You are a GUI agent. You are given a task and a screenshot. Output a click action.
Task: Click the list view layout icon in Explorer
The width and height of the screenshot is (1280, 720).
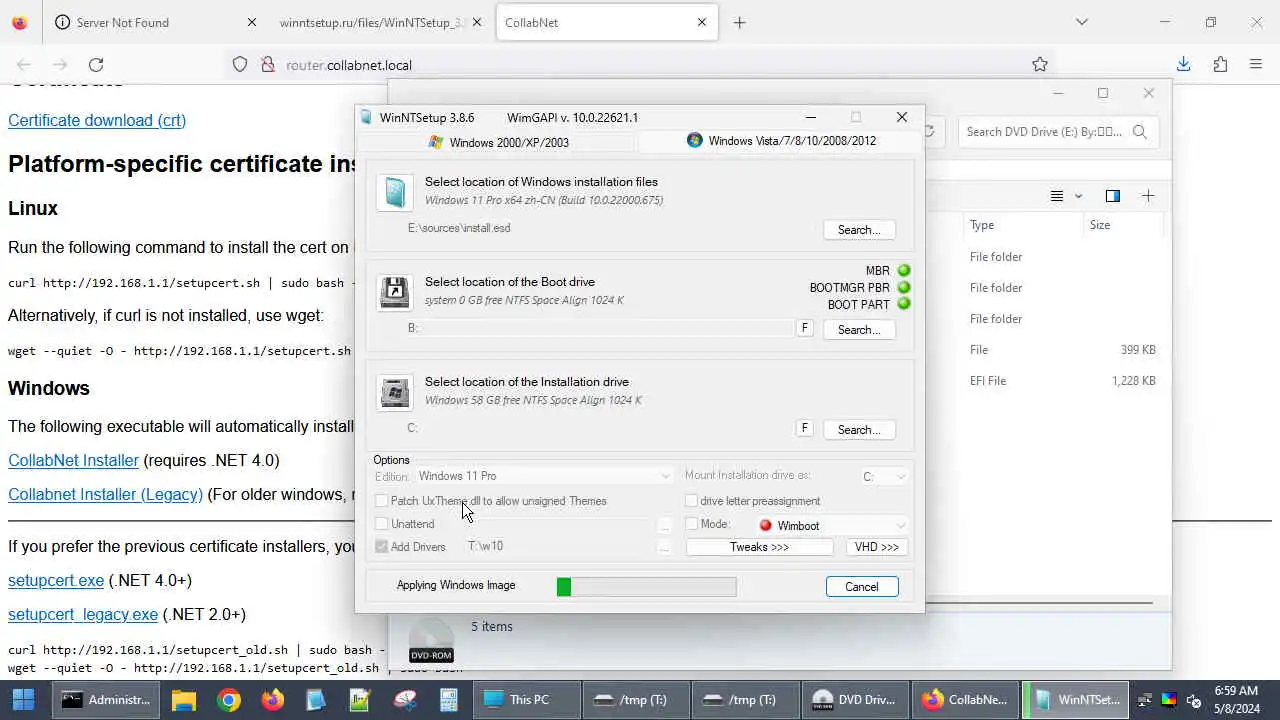click(x=1057, y=196)
